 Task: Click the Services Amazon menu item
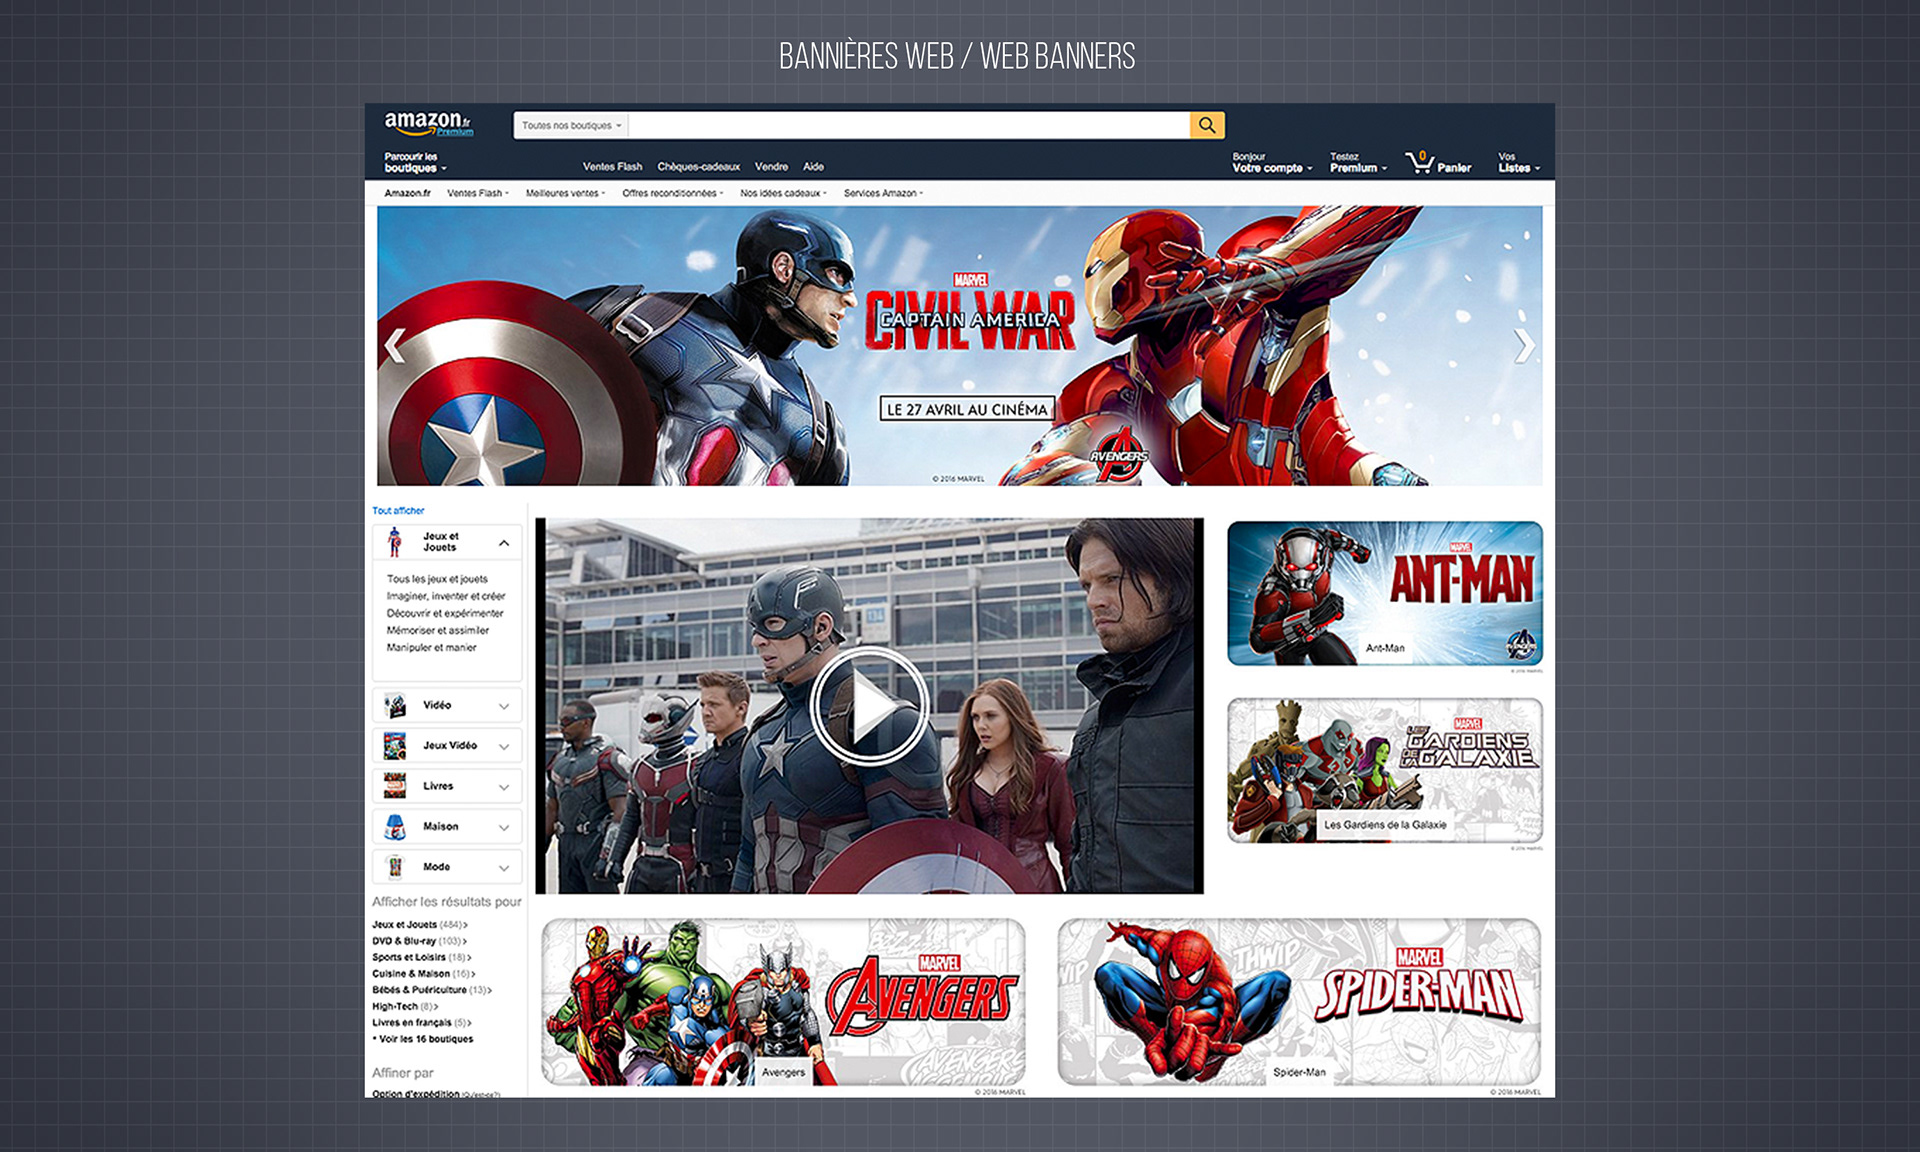(884, 193)
